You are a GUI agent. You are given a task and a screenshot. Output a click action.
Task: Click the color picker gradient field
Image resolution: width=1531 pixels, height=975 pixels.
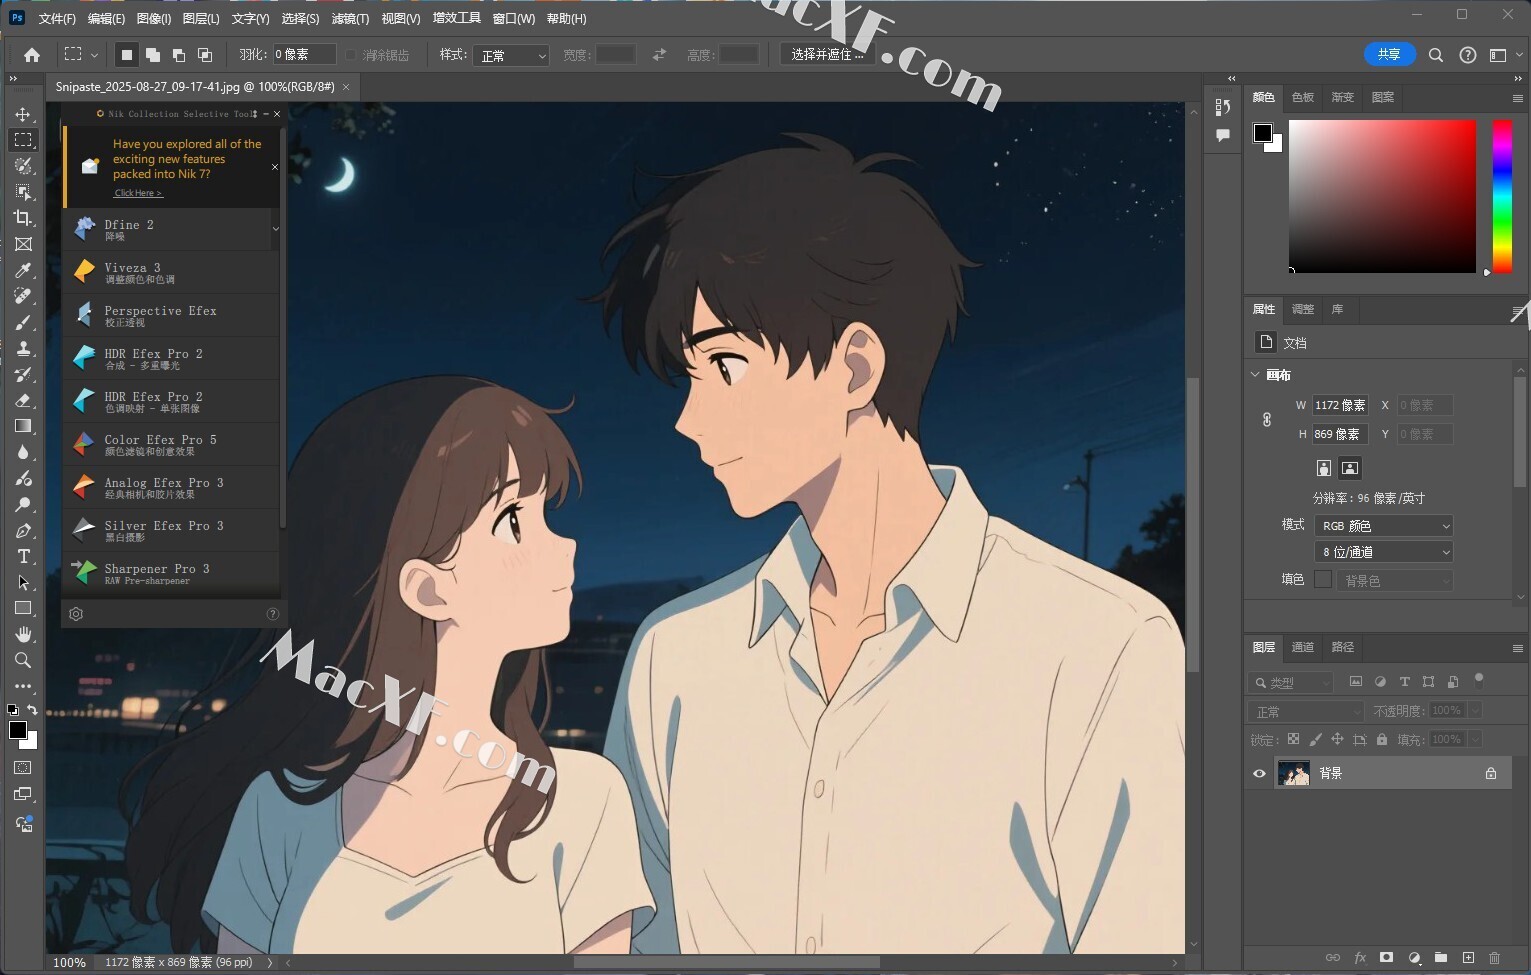pos(1382,196)
